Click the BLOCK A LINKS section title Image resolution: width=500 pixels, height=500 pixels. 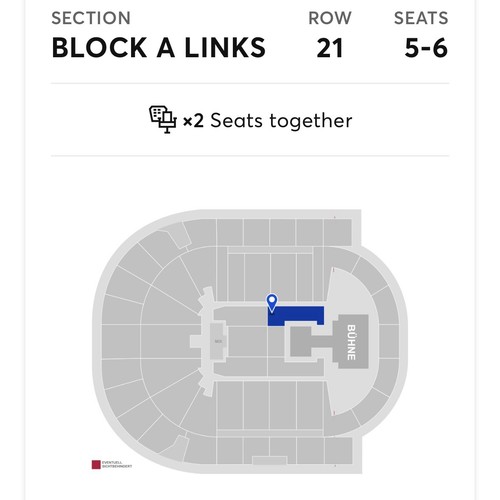pos(159,48)
